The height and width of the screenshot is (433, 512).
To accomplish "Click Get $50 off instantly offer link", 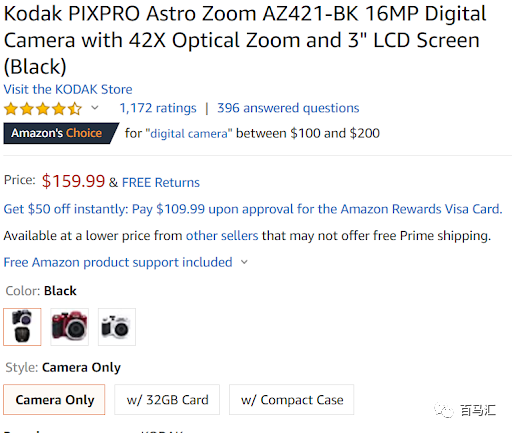I will (253, 209).
